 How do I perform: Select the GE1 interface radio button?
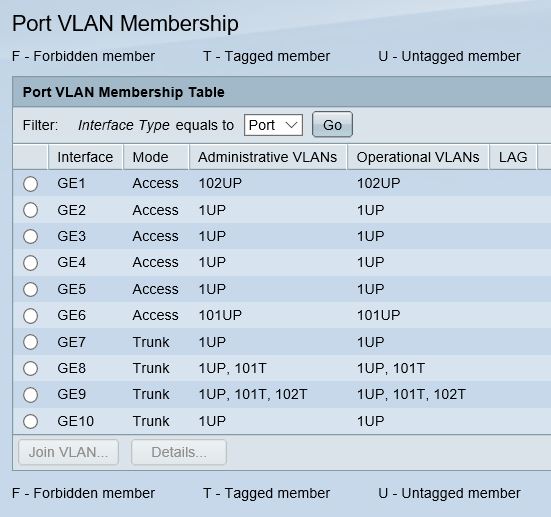(31, 184)
